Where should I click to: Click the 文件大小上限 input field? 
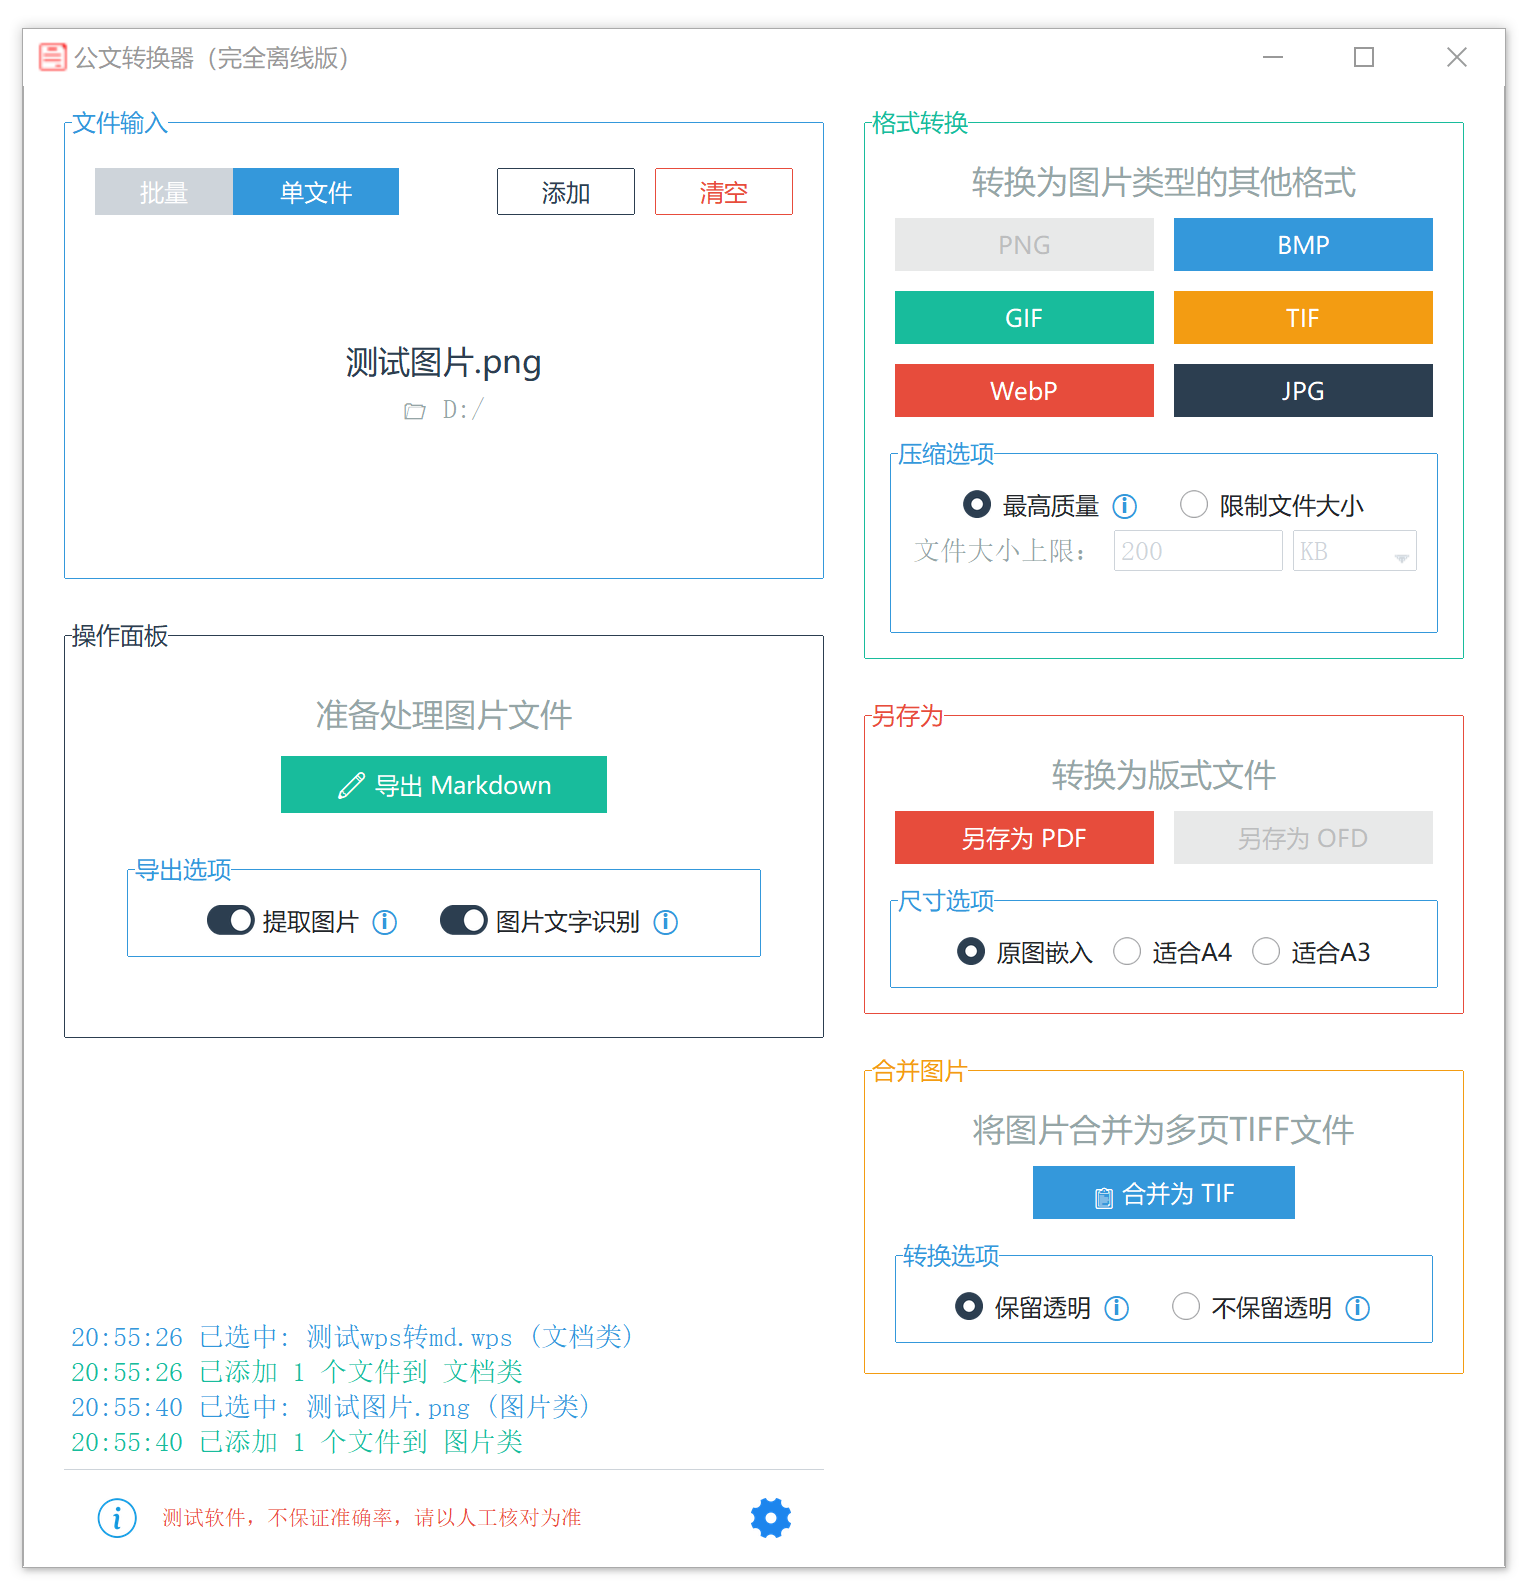(x=1197, y=551)
